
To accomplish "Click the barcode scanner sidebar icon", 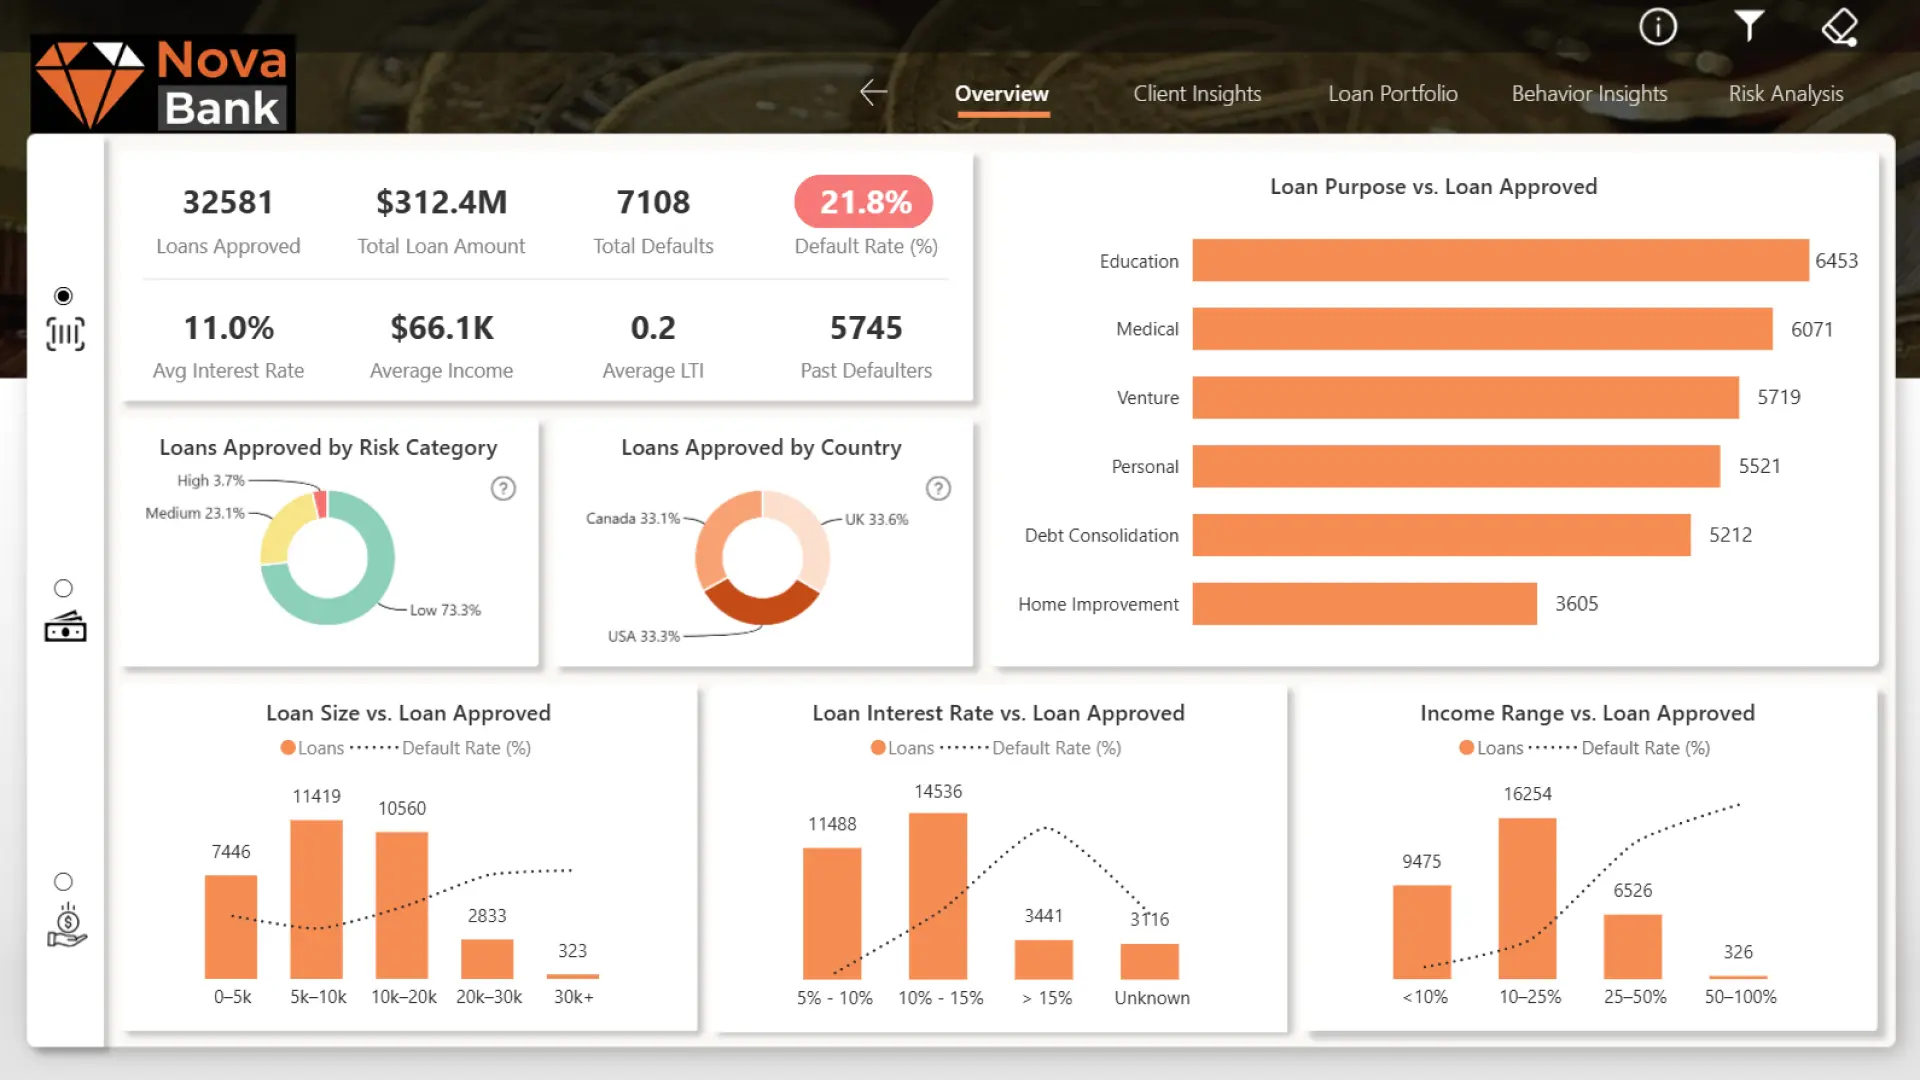I will coord(65,334).
